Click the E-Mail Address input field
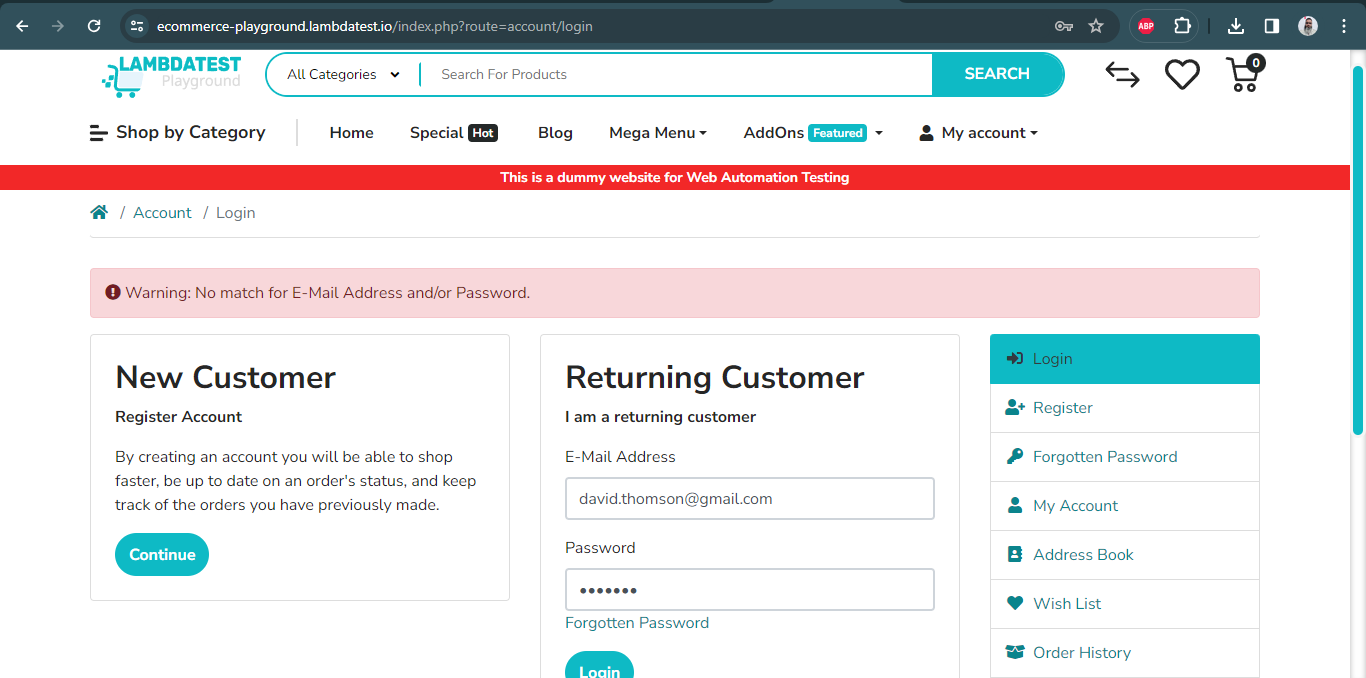Image resolution: width=1366 pixels, height=678 pixels. click(x=750, y=498)
